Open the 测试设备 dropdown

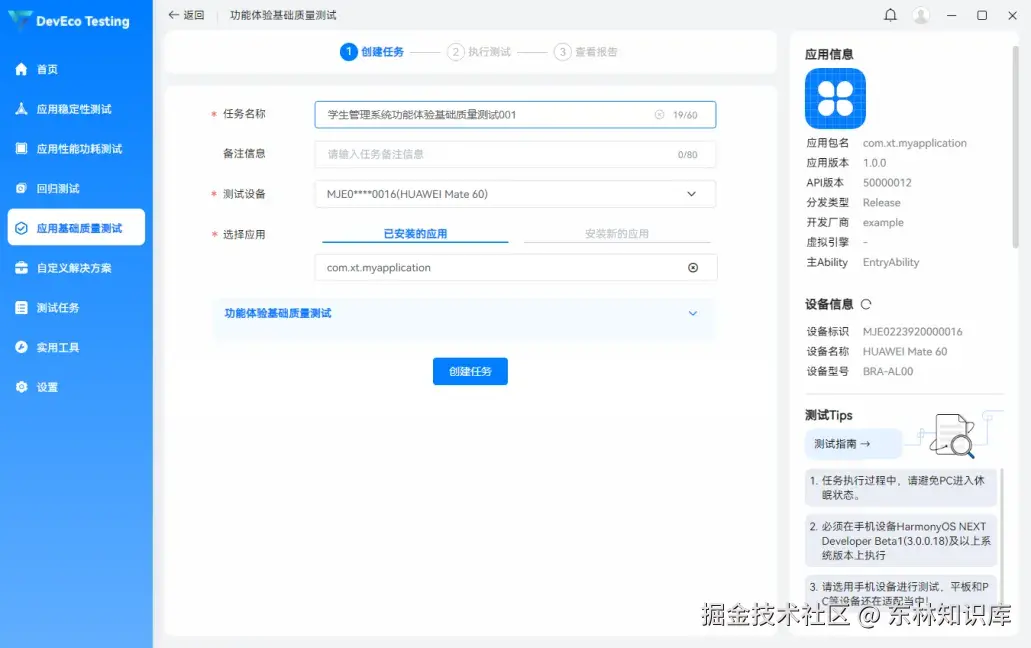[x=515, y=194]
